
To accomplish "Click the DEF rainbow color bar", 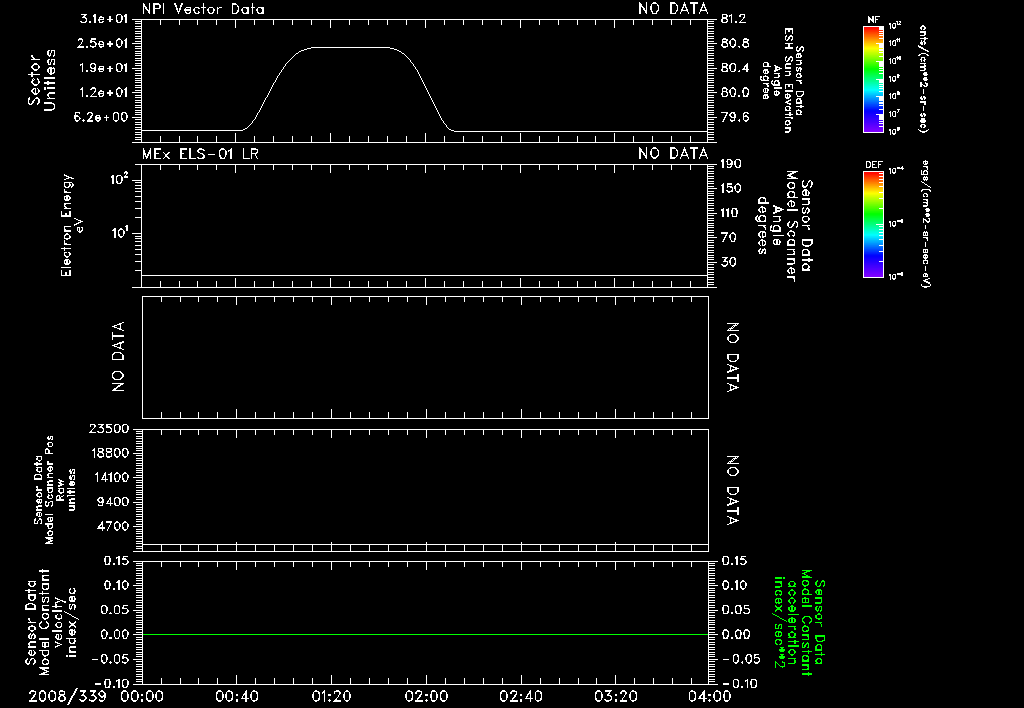I will (x=873, y=224).
